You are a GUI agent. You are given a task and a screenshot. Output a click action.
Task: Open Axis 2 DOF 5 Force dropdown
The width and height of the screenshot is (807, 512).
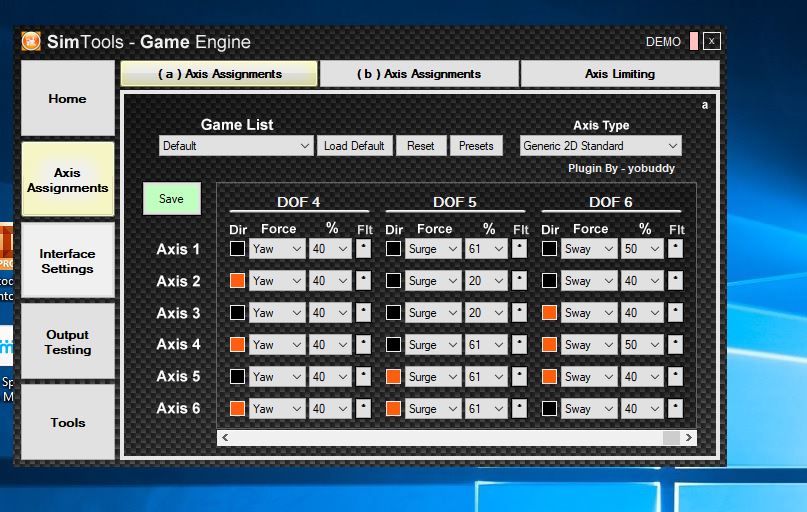coord(433,280)
